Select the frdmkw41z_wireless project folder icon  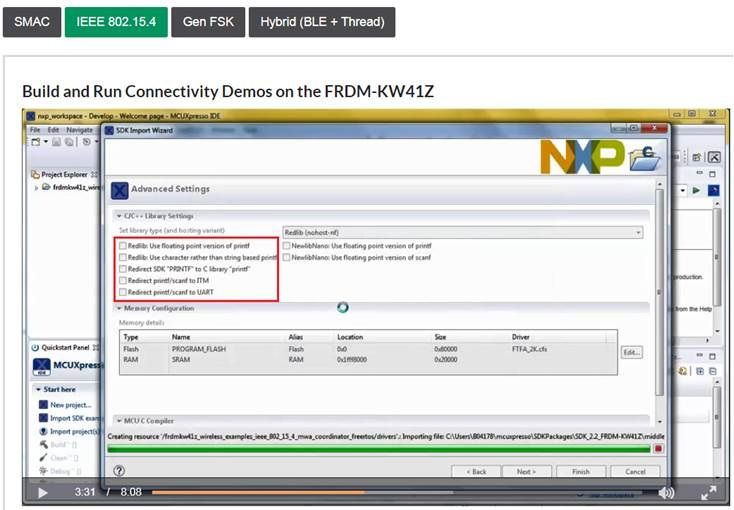(x=46, y=187)
